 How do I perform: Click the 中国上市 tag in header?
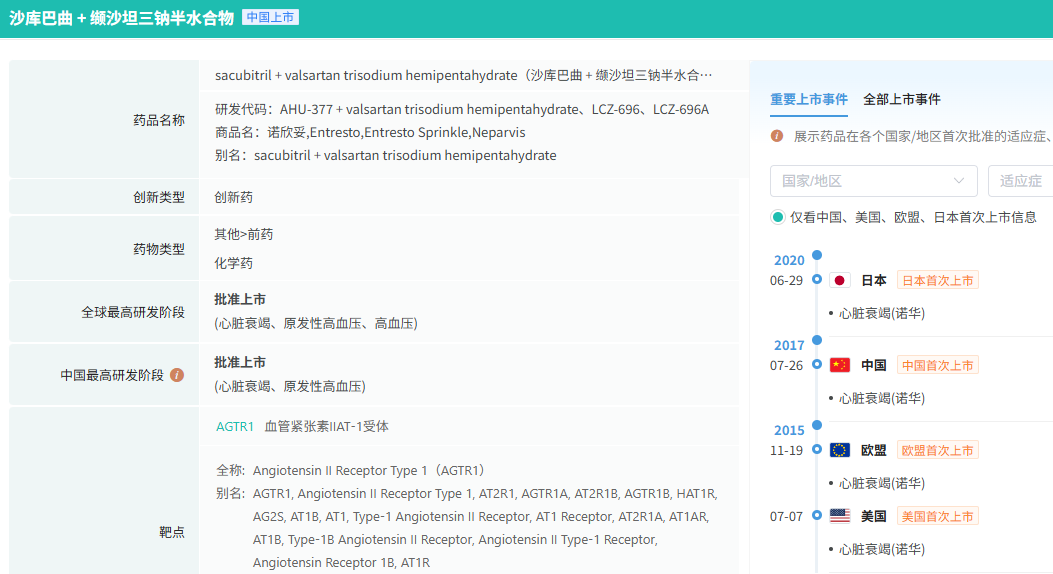(270, 18)
